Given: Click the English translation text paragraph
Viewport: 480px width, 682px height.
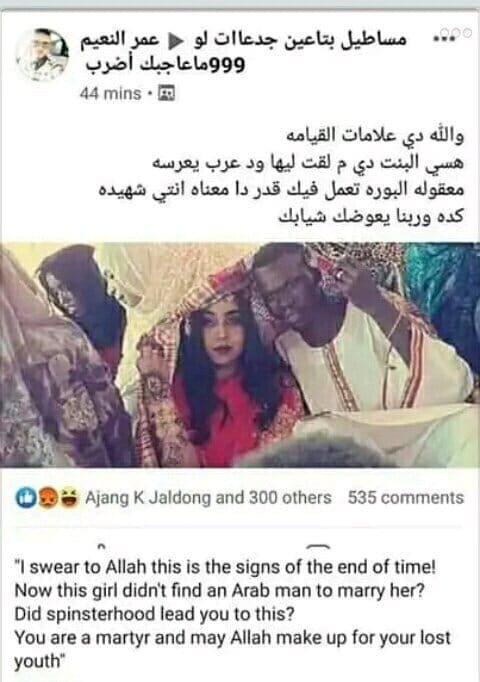Looking at the screenshot, I should pyautogui.click(x=233, y=614).
